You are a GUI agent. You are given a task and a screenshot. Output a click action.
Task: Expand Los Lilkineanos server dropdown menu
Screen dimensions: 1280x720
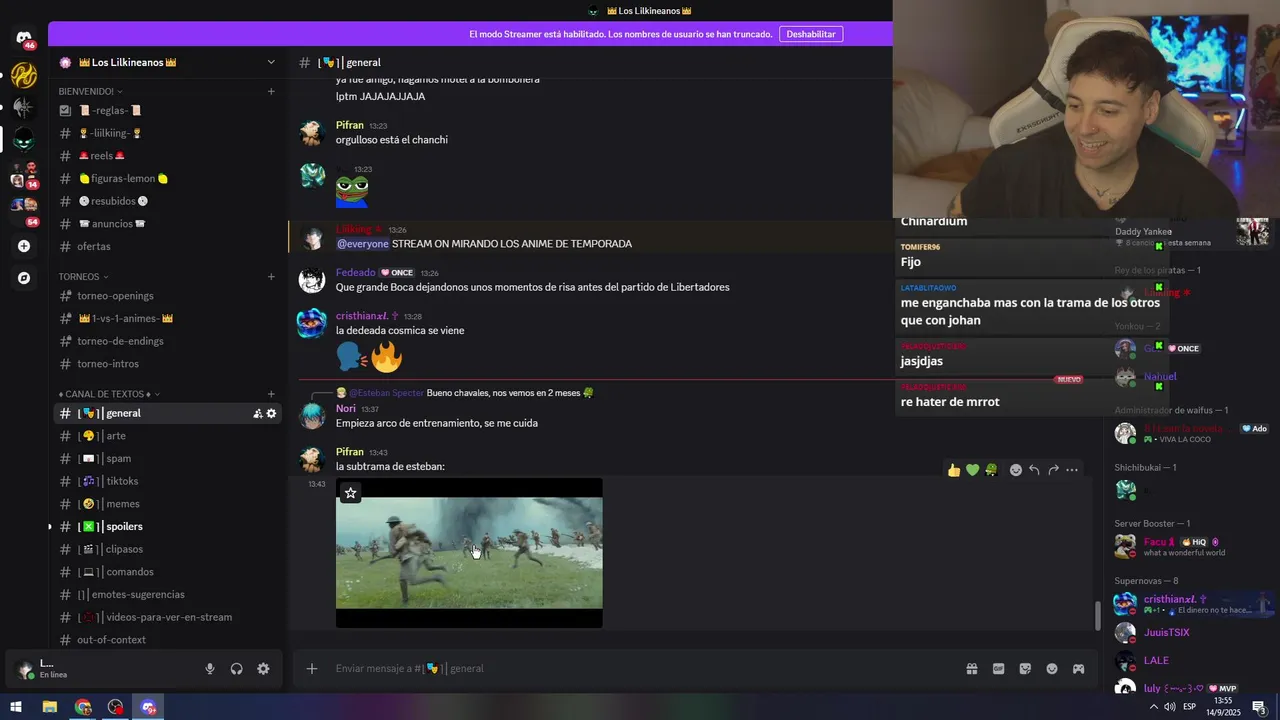(271, 62)
